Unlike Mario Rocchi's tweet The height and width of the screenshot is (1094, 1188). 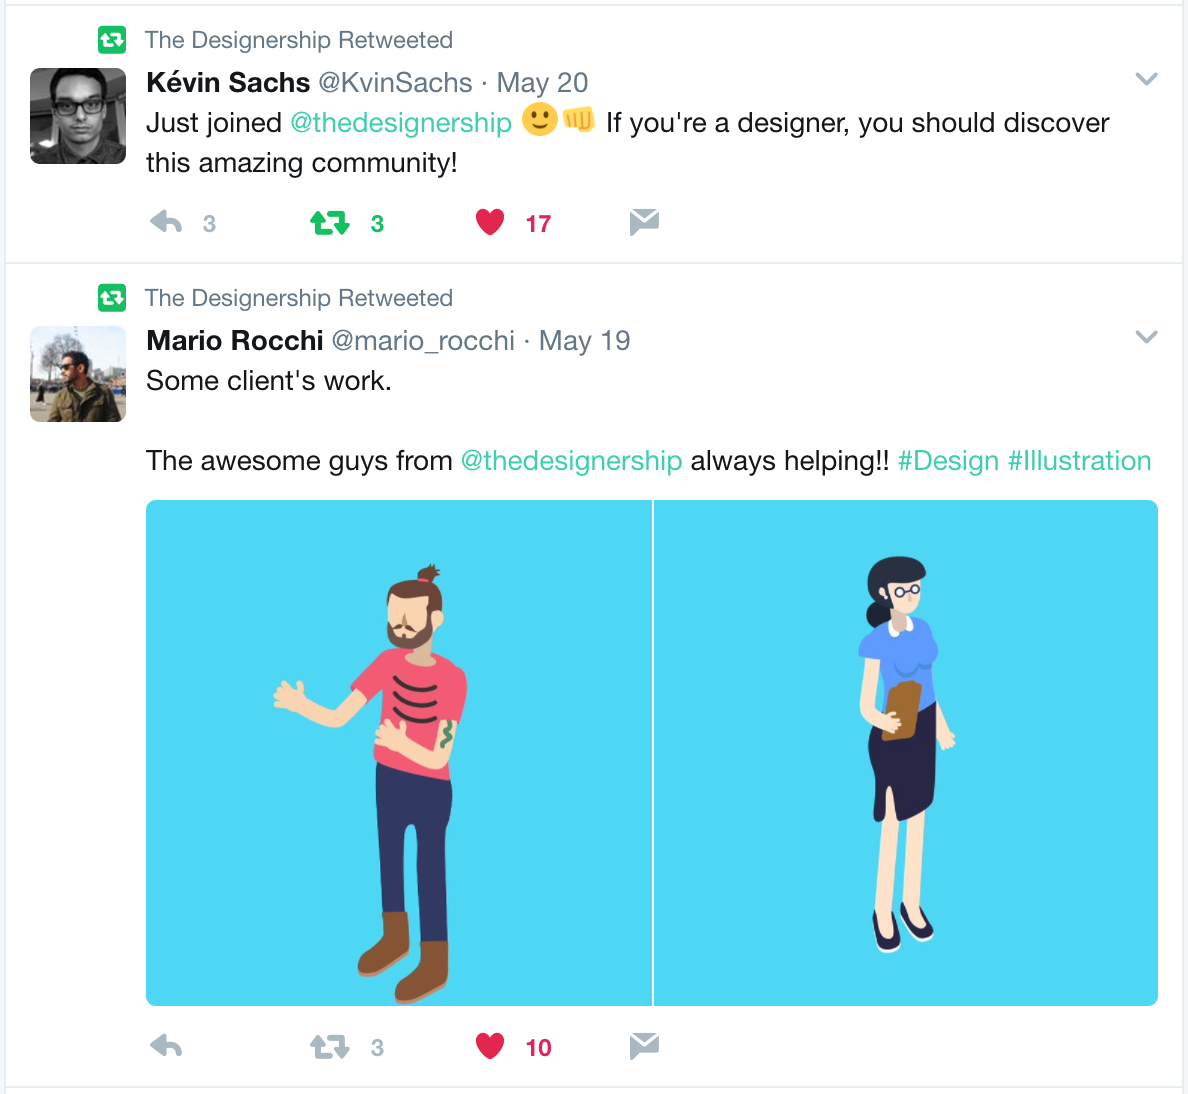point(489,1046)
